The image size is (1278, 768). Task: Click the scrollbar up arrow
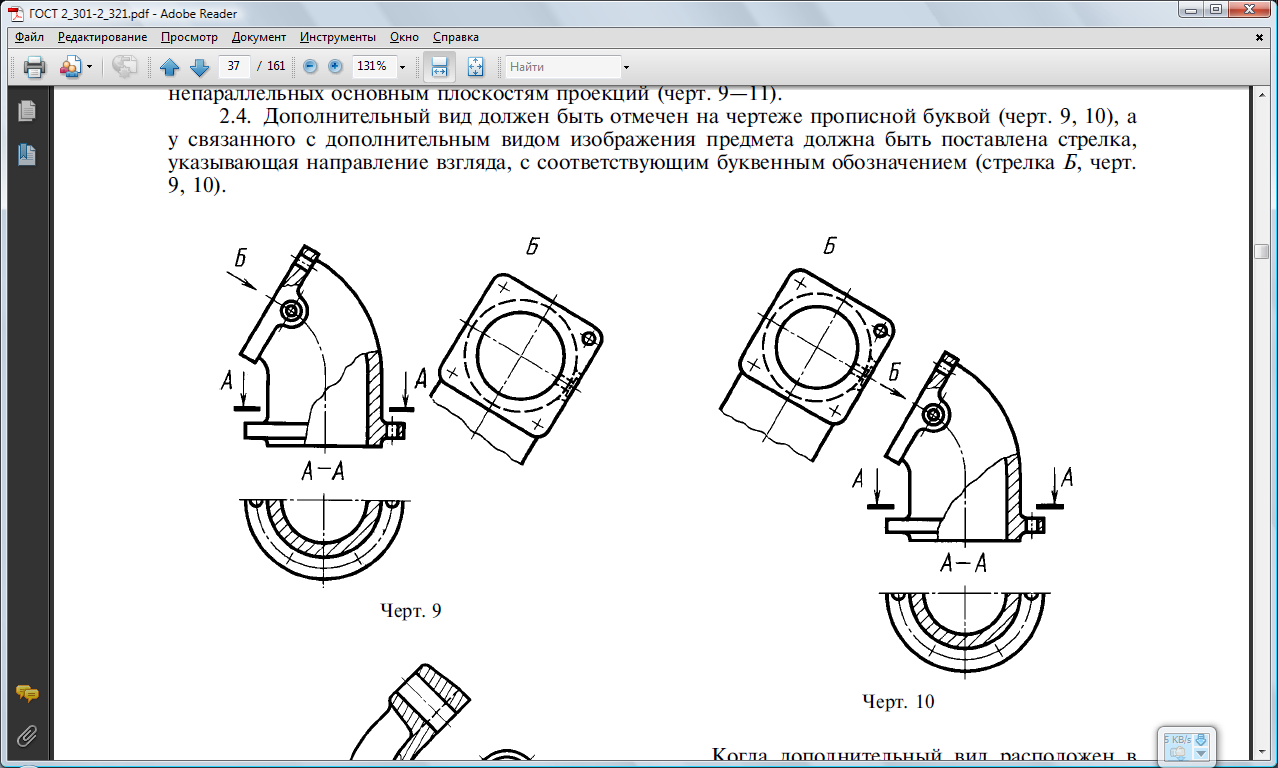1262,96
